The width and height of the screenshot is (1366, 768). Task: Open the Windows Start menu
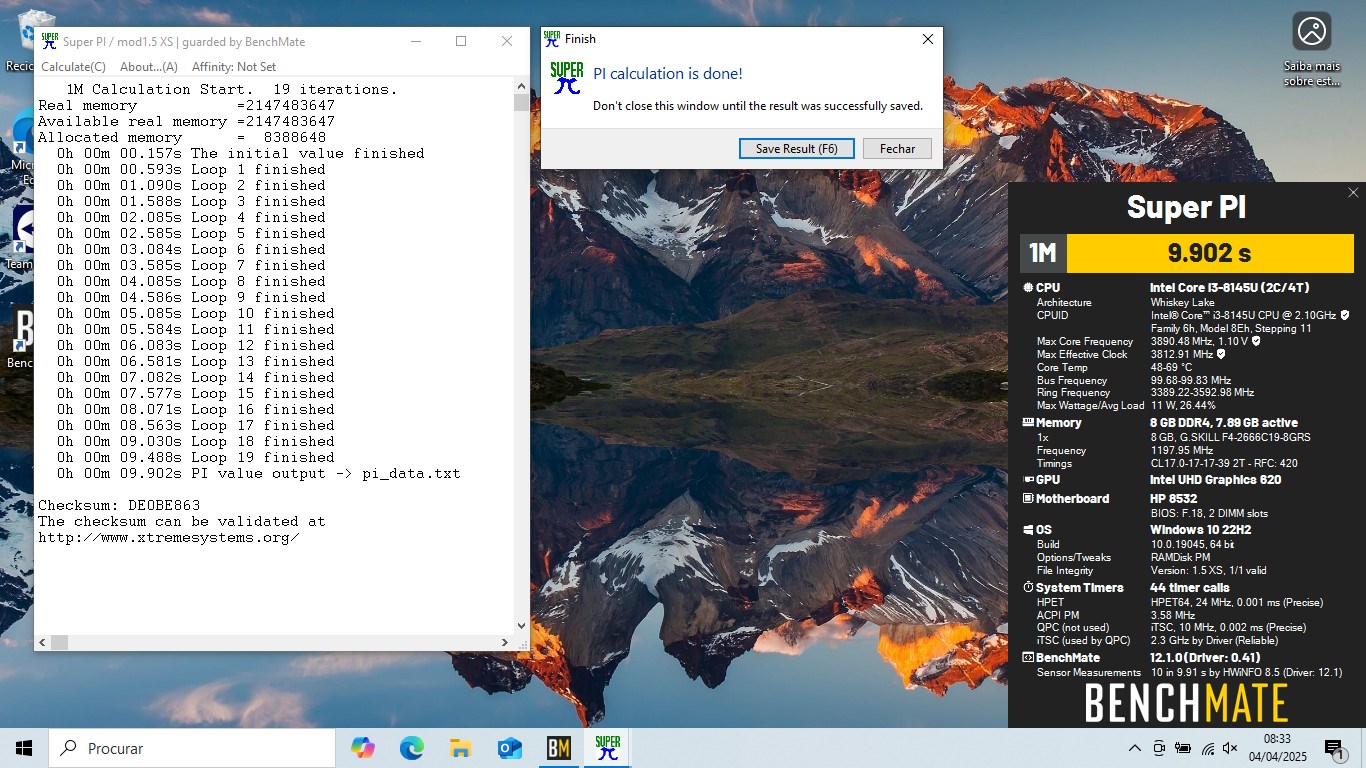(x=24, y=748)
